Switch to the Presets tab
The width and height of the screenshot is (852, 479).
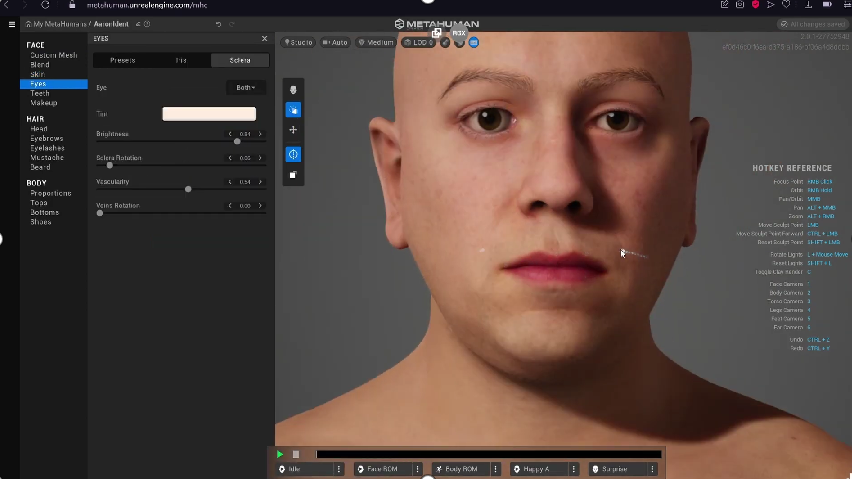point(123,61)
